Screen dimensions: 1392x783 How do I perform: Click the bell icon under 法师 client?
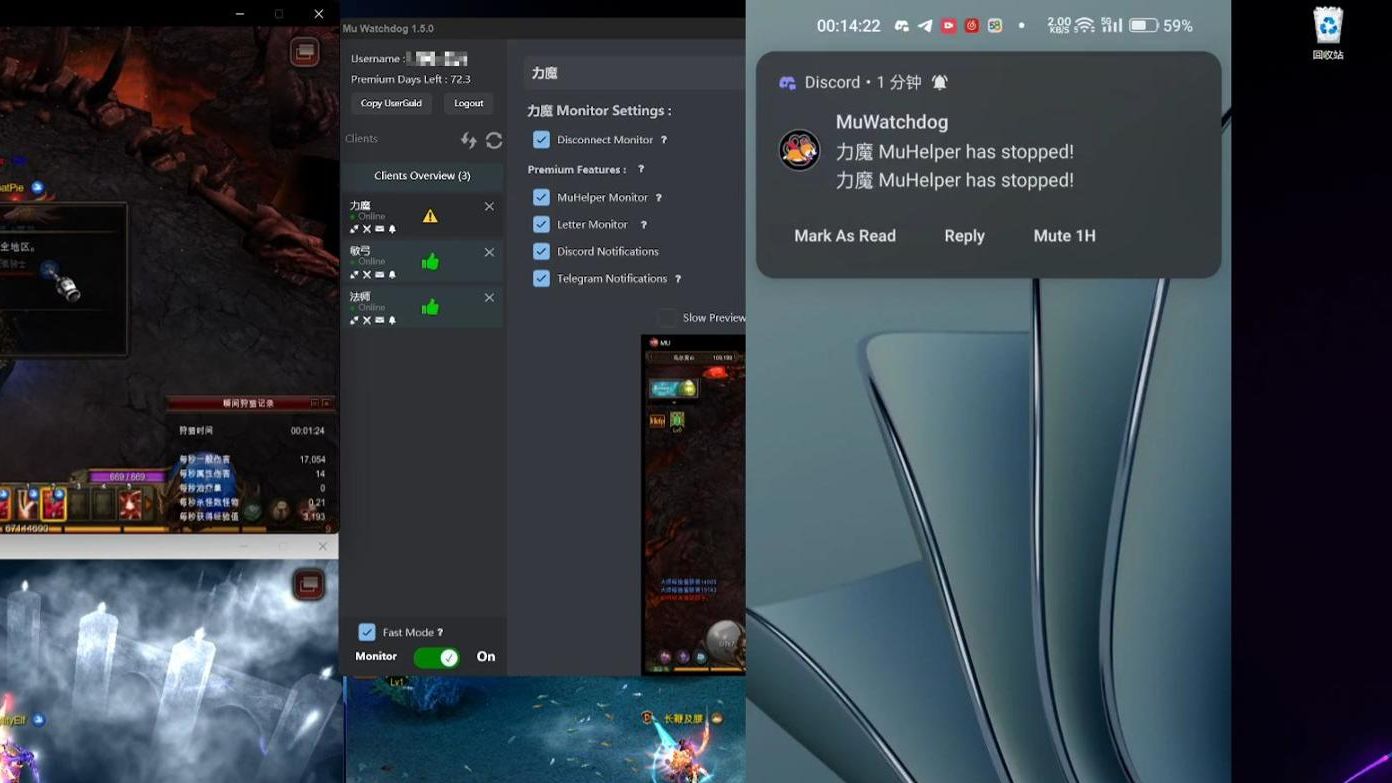point(392,320)
